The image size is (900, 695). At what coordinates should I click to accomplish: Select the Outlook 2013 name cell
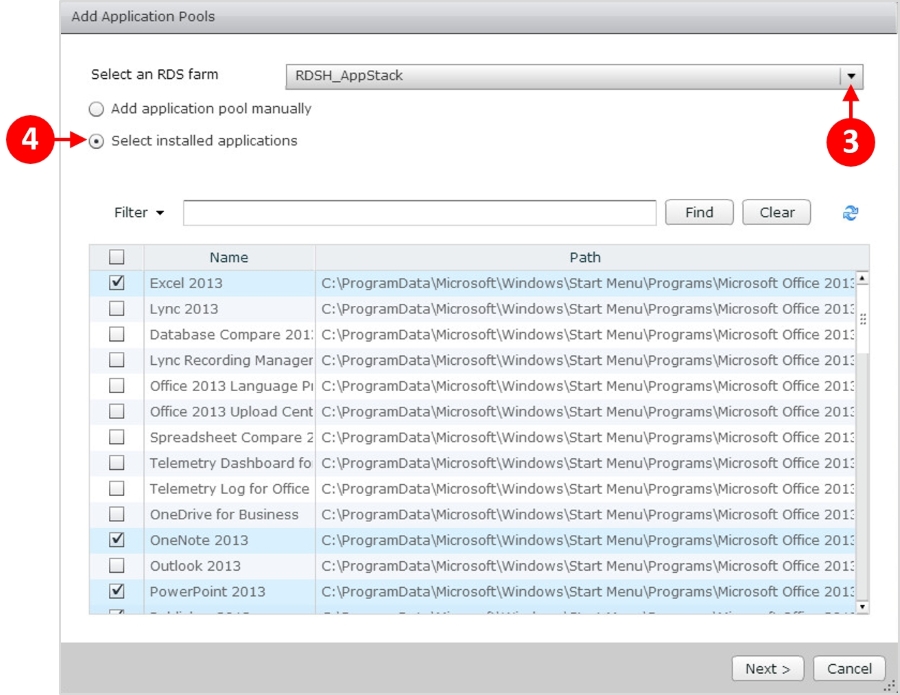click(229, 566)
